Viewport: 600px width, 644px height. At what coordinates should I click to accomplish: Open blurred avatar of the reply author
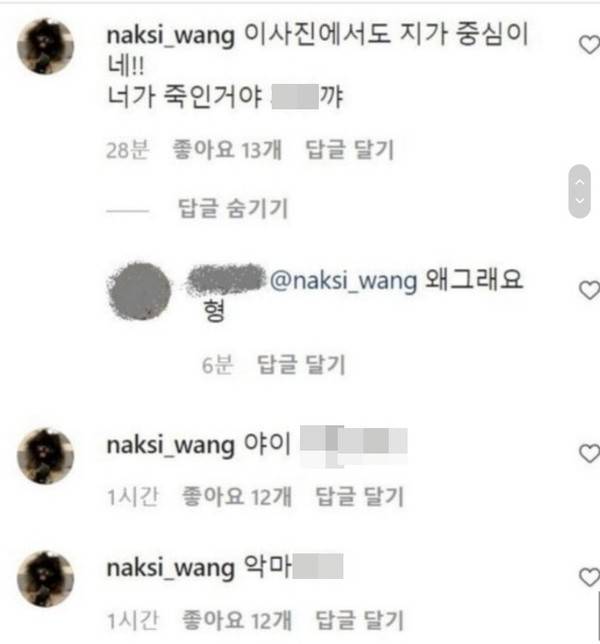139,291
